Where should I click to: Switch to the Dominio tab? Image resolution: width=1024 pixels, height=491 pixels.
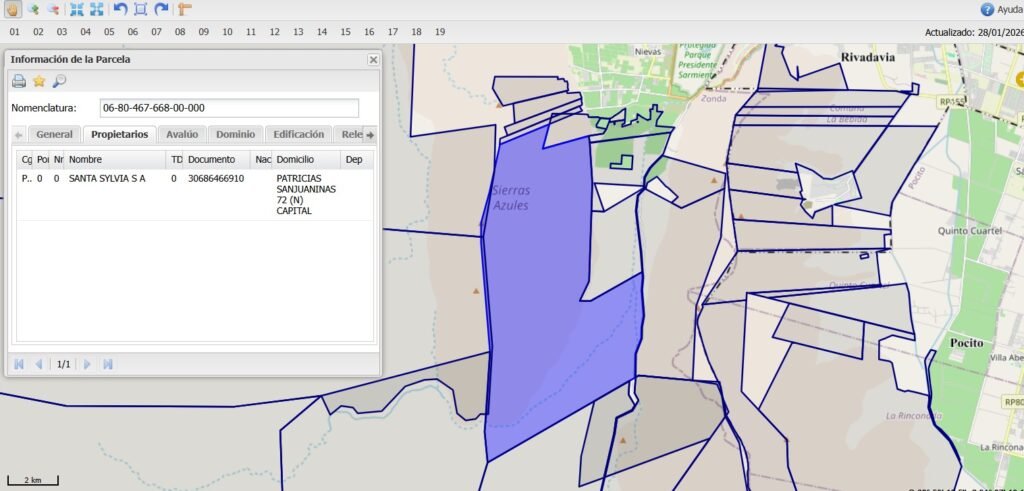235,134
